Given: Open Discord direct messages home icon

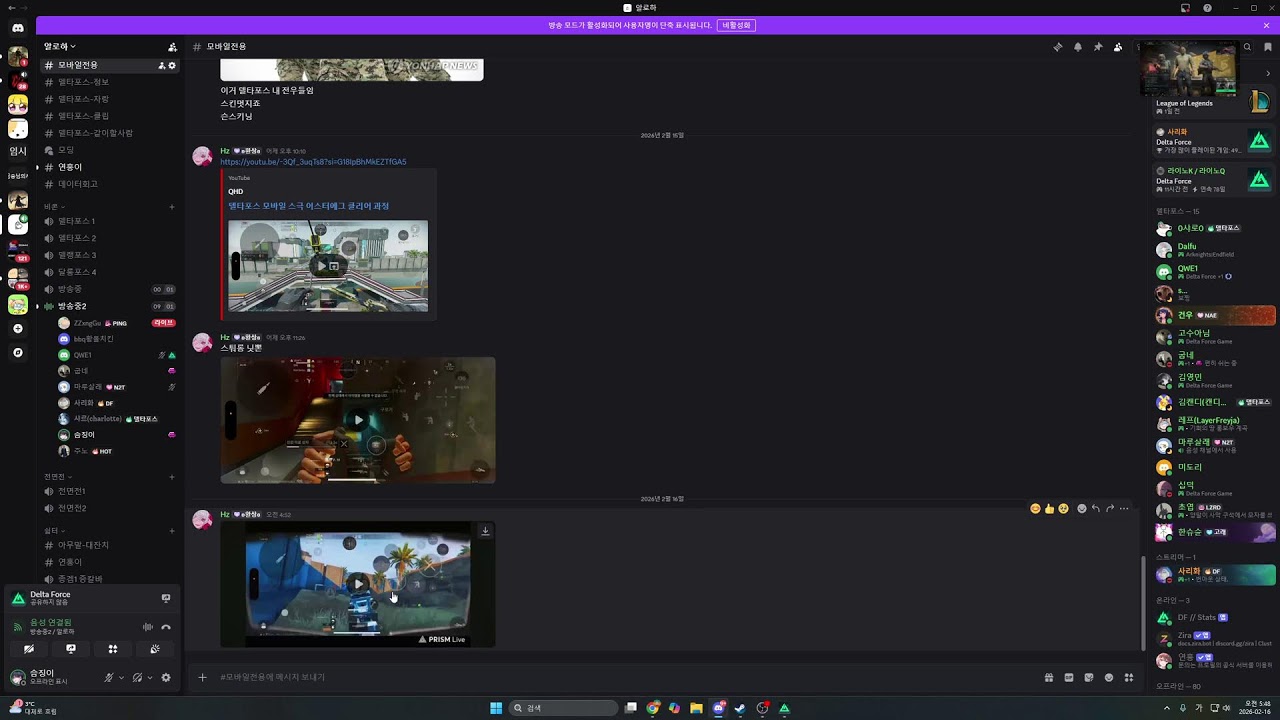Looking at the screenshot, I should [x=17, y=28].
